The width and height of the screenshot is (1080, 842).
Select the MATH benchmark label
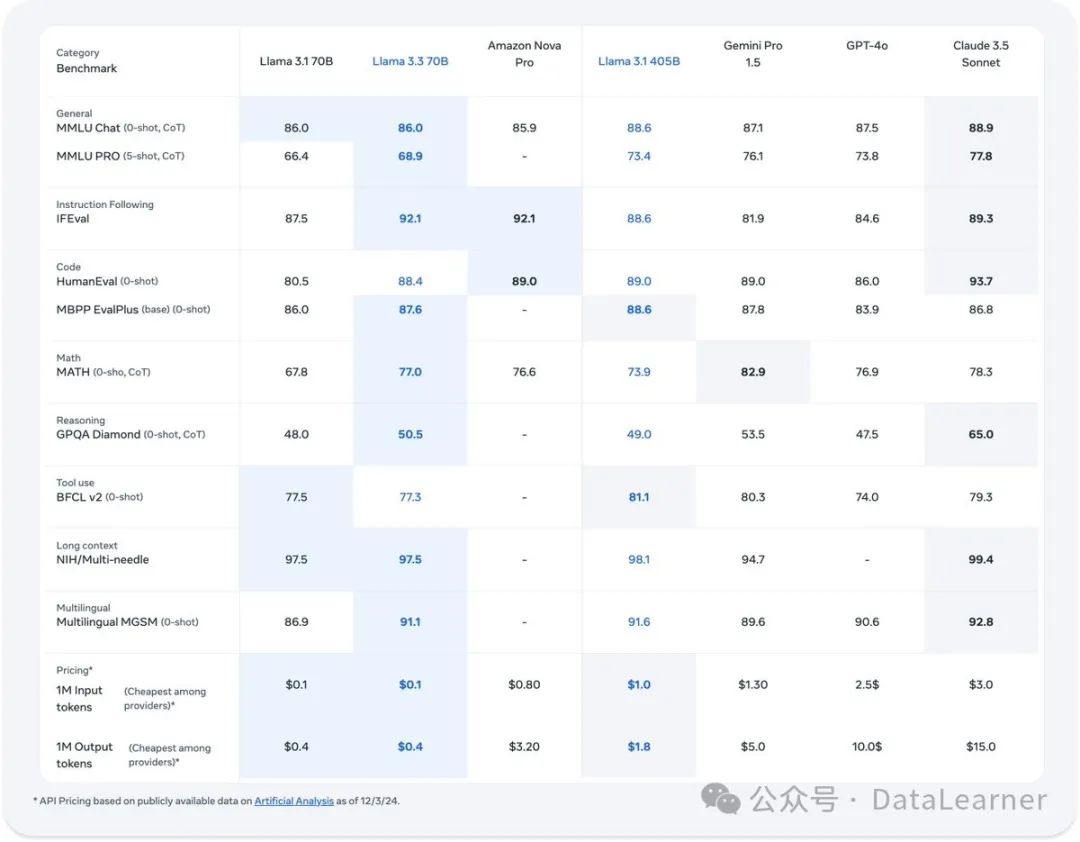coord(103,372)
